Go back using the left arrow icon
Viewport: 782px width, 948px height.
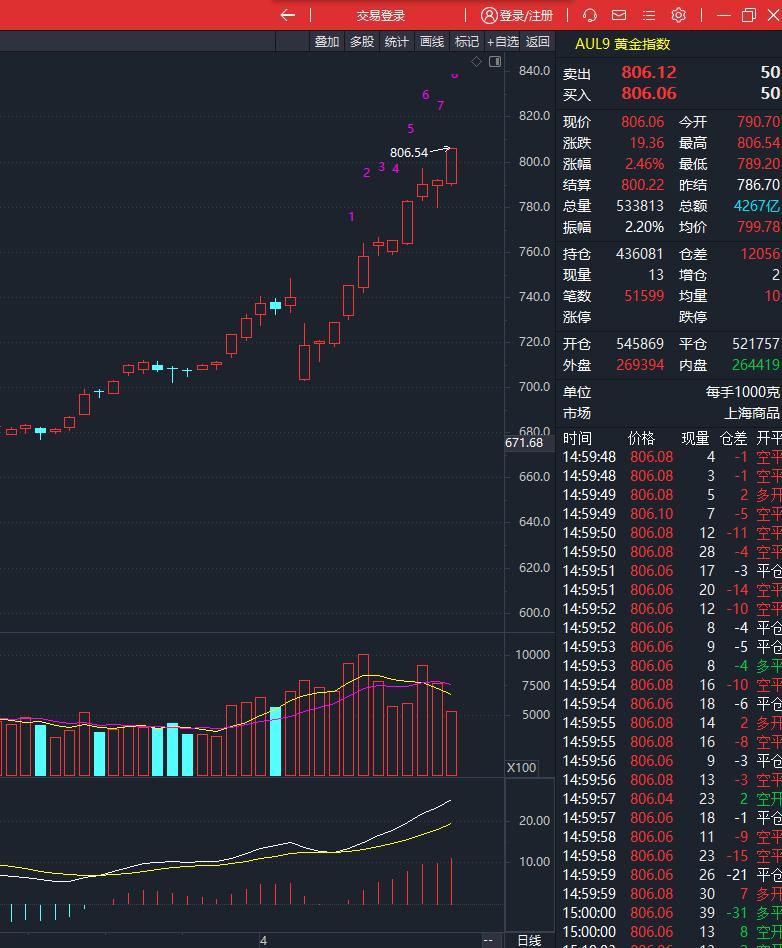pyautogui.click(x=288, y=15)
